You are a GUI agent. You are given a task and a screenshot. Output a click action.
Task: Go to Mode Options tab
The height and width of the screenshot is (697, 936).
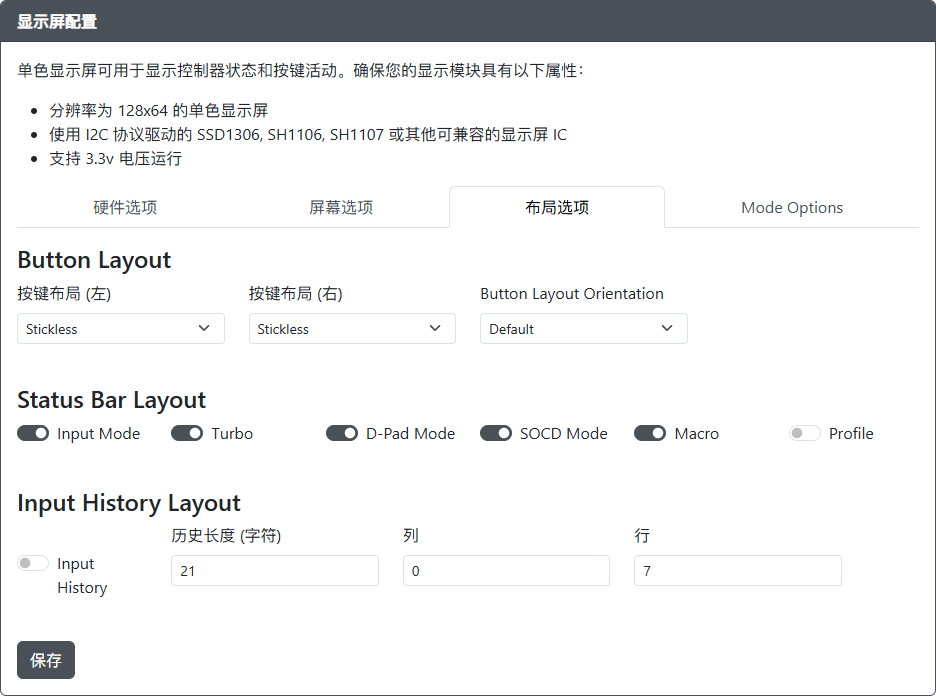(791, 208)
